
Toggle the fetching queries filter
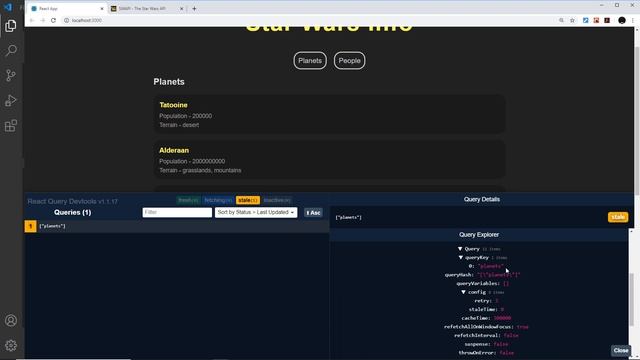218,200
